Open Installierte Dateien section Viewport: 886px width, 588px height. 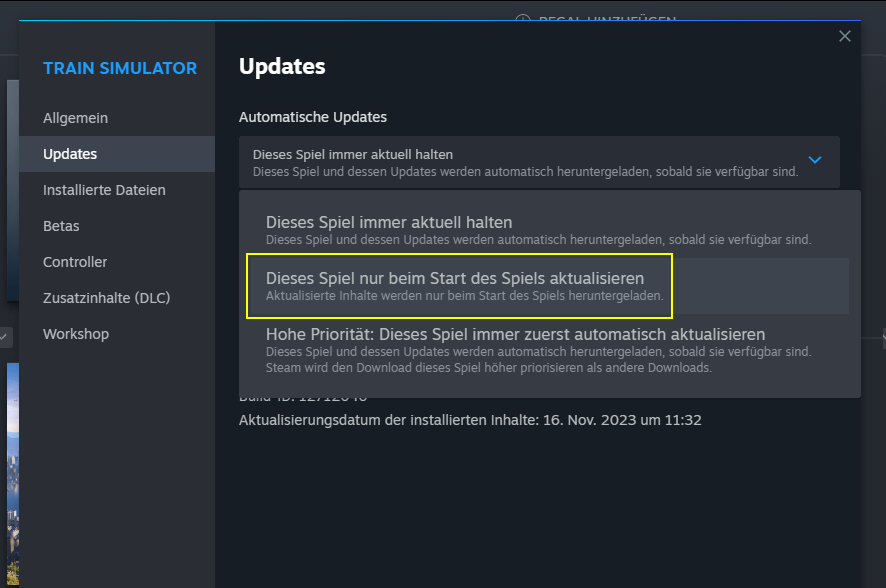pos(117,190)
